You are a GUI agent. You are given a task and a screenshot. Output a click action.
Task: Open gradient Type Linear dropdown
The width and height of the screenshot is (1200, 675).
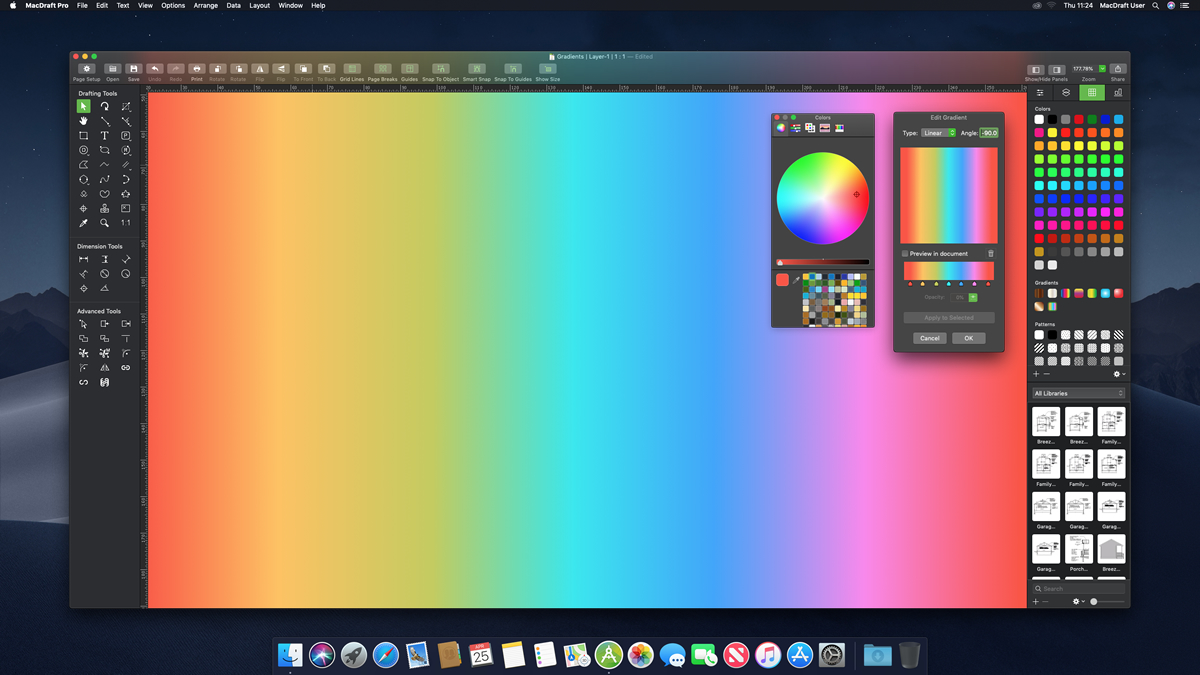click(939, 133)
